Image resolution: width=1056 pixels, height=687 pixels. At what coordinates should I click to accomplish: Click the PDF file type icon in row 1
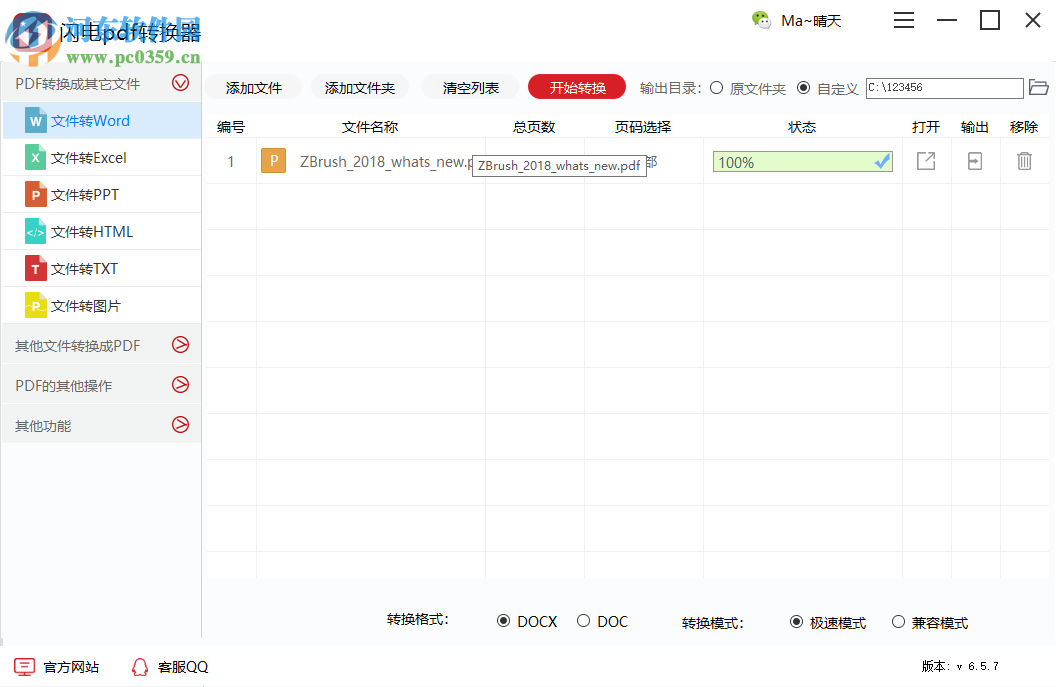[x=273, y=160]
